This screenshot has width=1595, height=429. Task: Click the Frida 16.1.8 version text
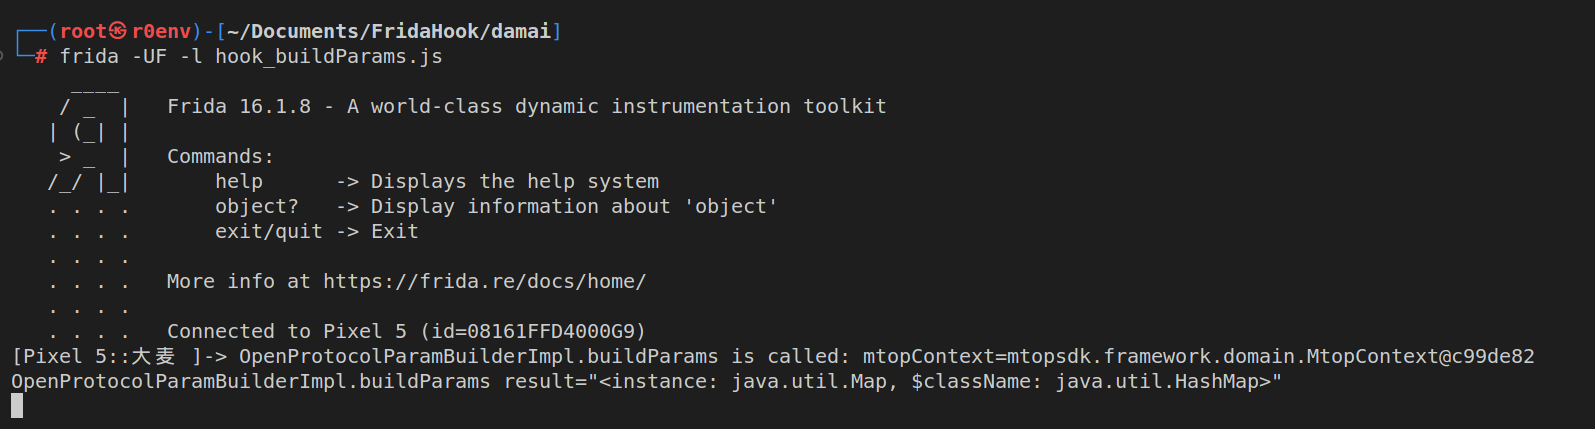coord(239,106)
